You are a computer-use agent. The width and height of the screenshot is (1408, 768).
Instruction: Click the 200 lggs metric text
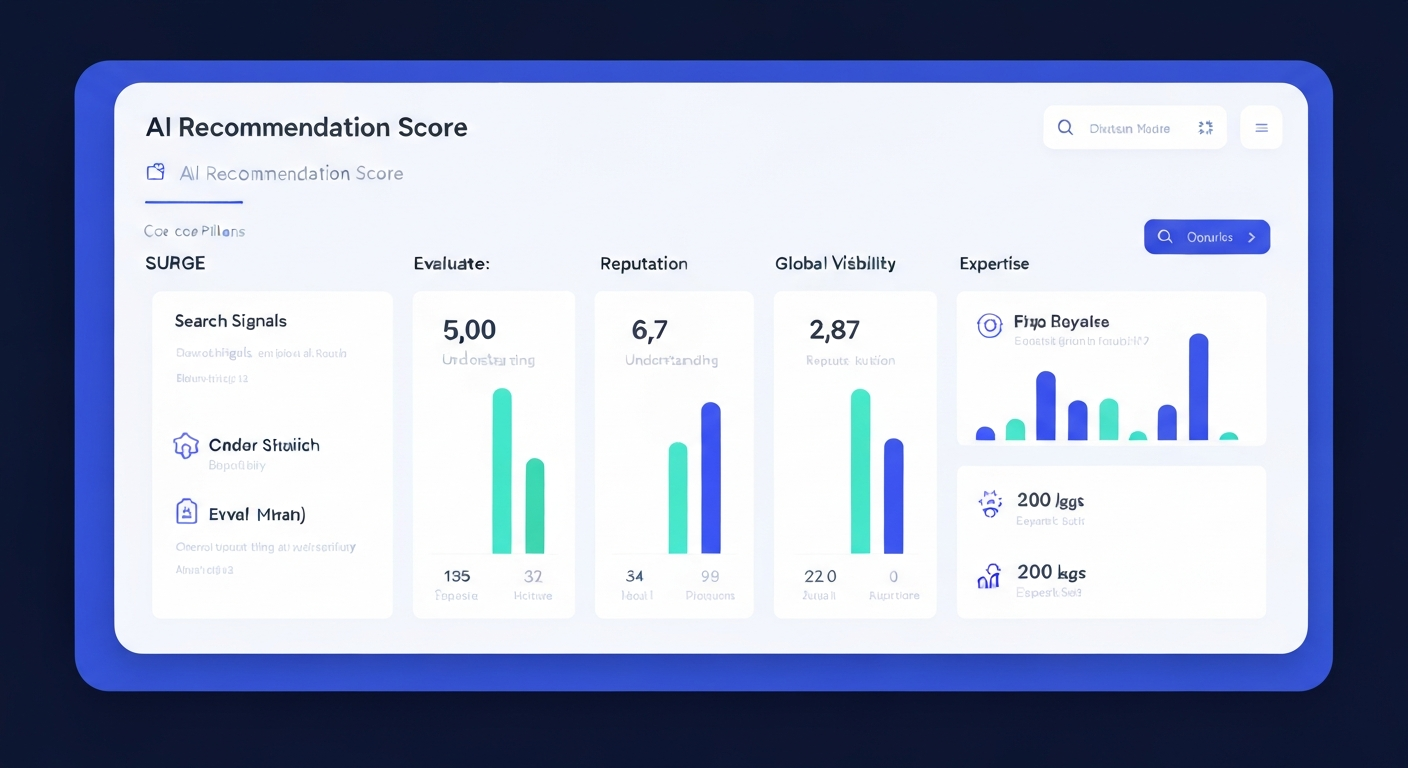1051,500
